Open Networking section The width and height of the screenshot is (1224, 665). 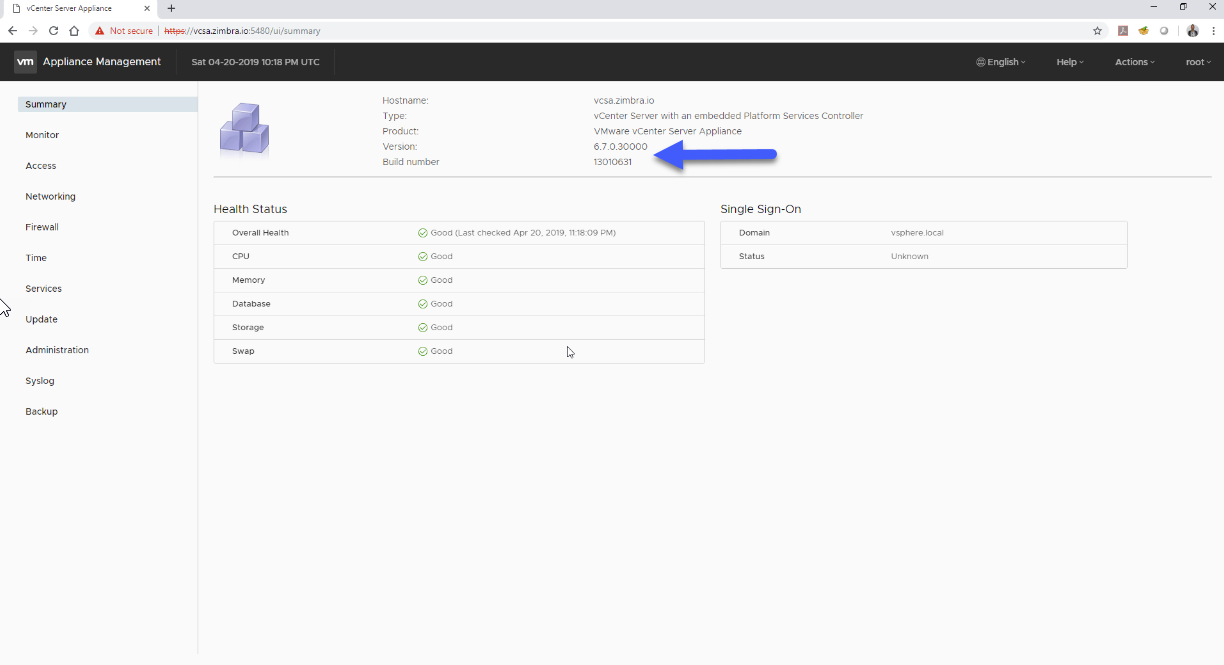(x=50, y=197)
